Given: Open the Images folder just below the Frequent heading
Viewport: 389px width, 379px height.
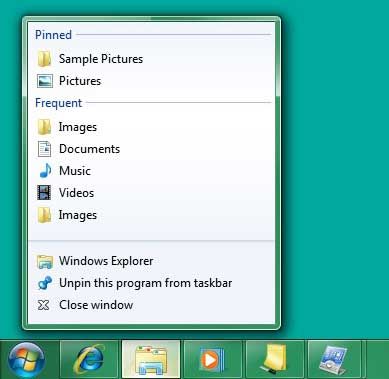Looking at the screenshot, I should [152, 127].
